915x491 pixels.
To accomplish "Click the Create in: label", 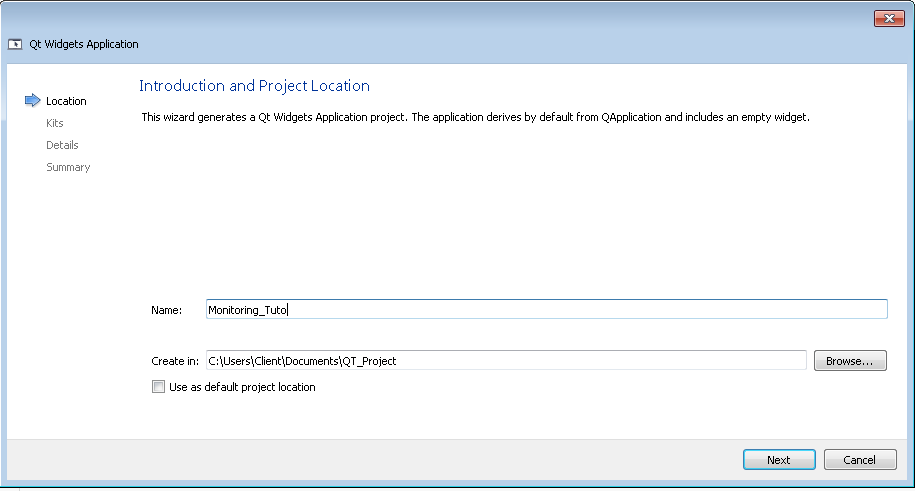I will point(175,361).
